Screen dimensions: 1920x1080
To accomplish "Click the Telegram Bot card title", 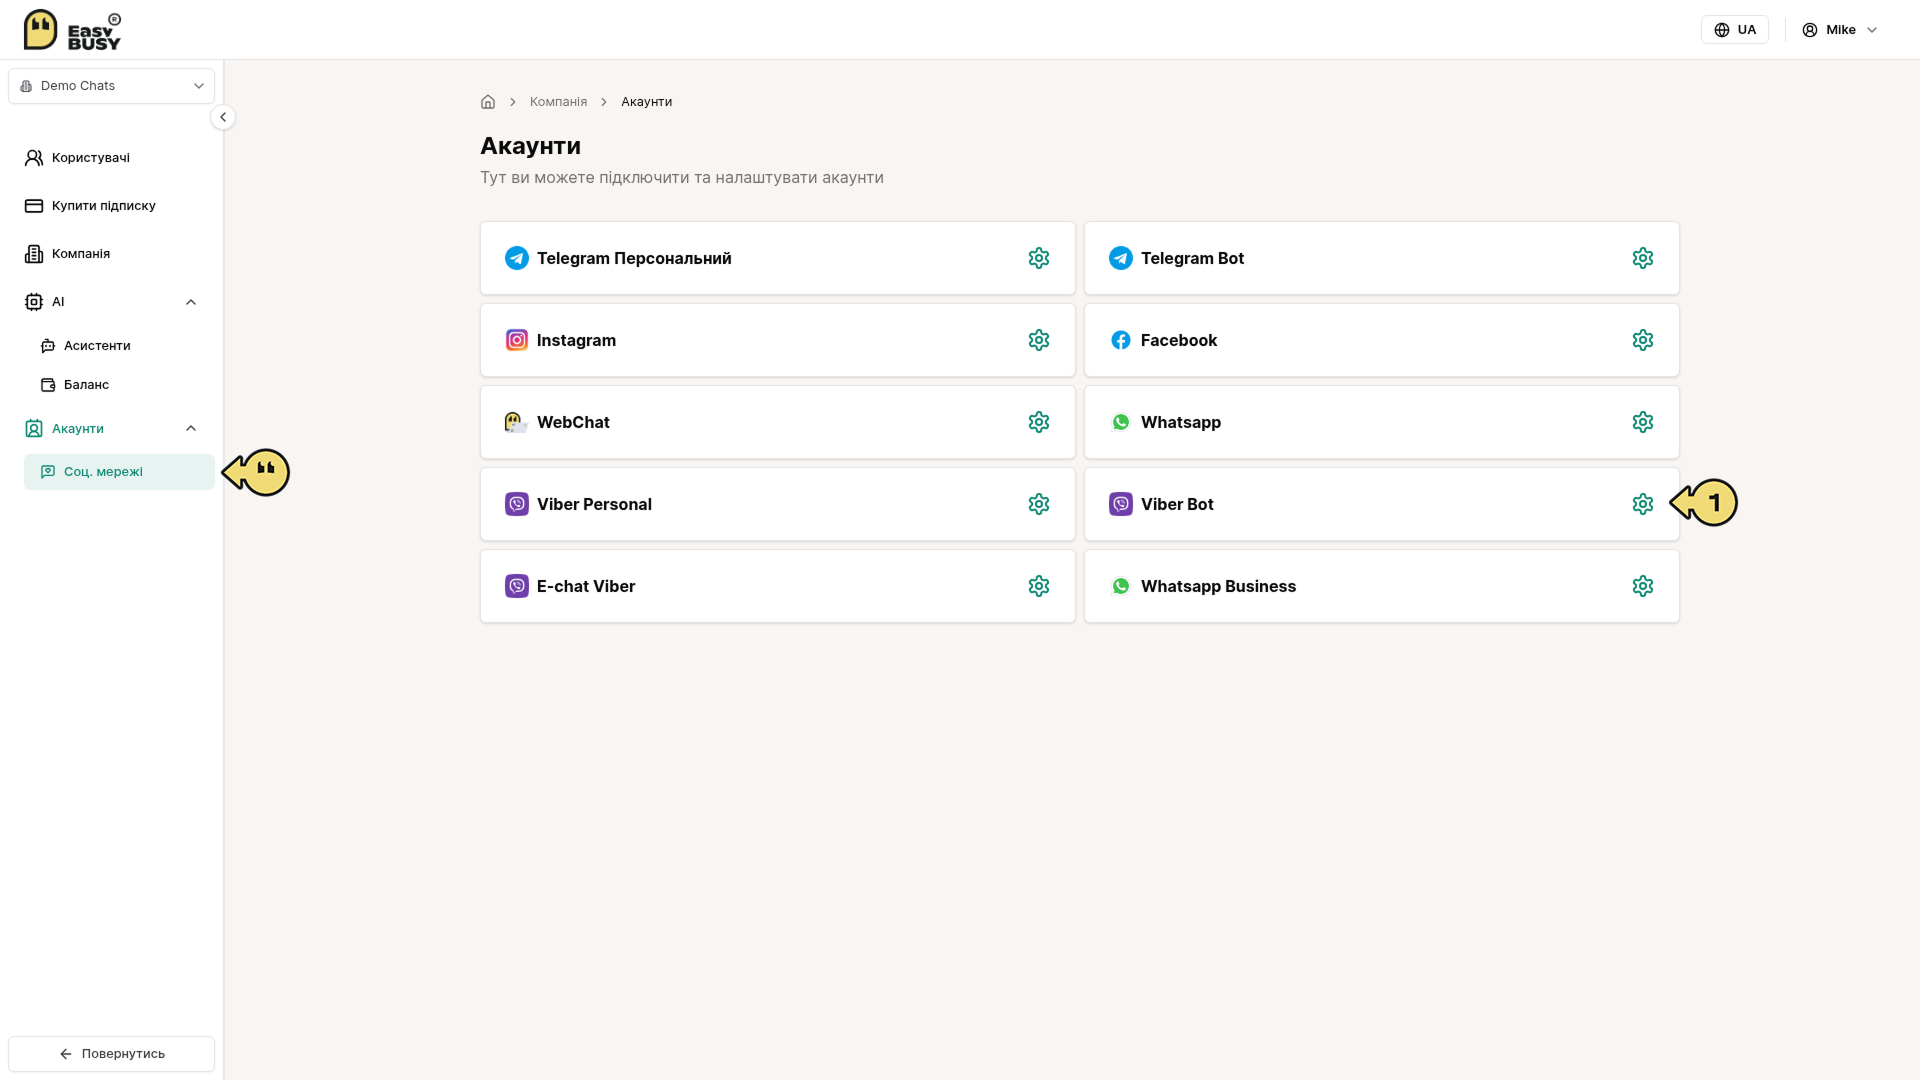I will click(1192, 258).
